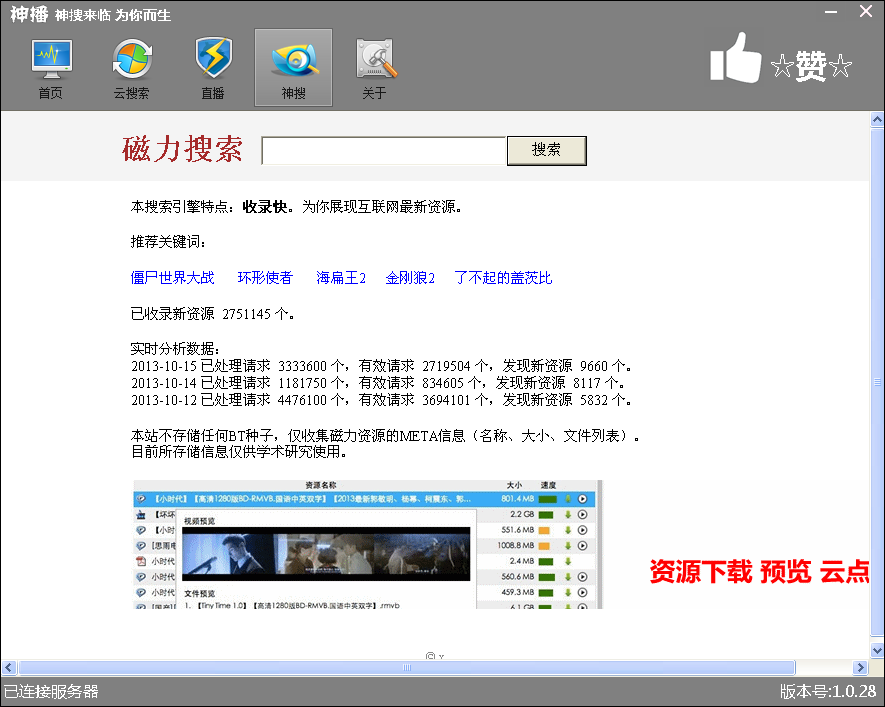Open the 云搜索 cloud search icon

click(131, 68)
